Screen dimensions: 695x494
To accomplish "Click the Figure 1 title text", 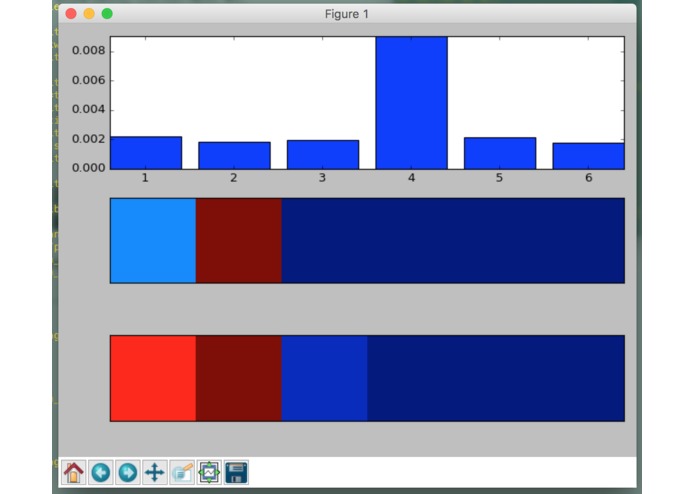I will (347, 14).
